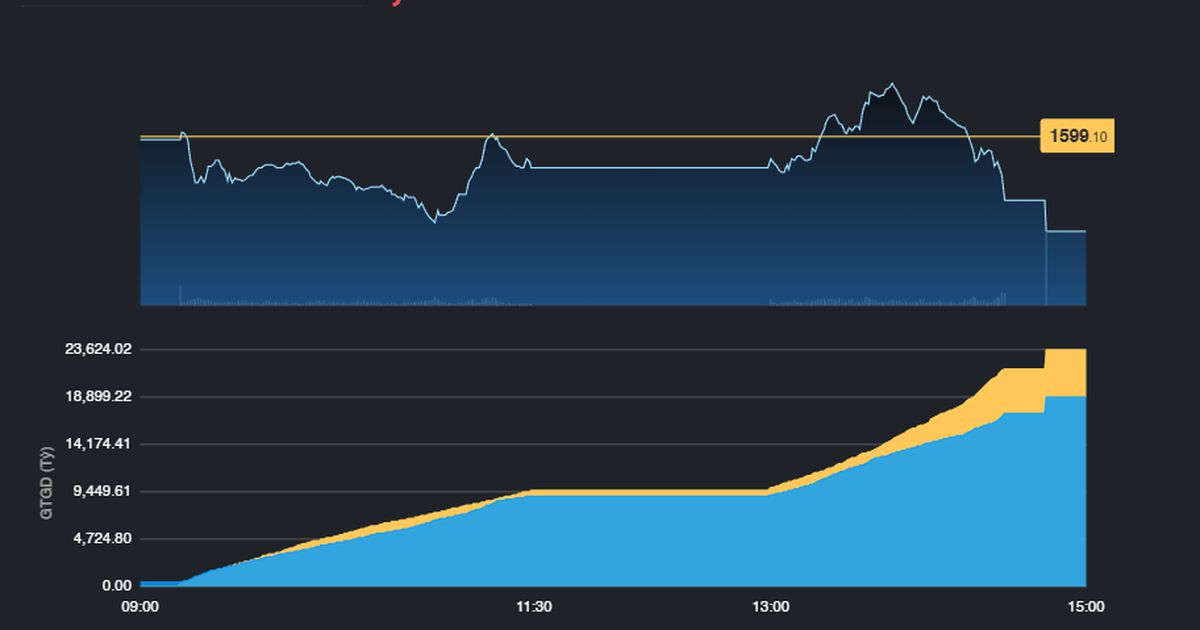
Task: Click the 23,624.02 y-axis value
Action: point(96,349)
